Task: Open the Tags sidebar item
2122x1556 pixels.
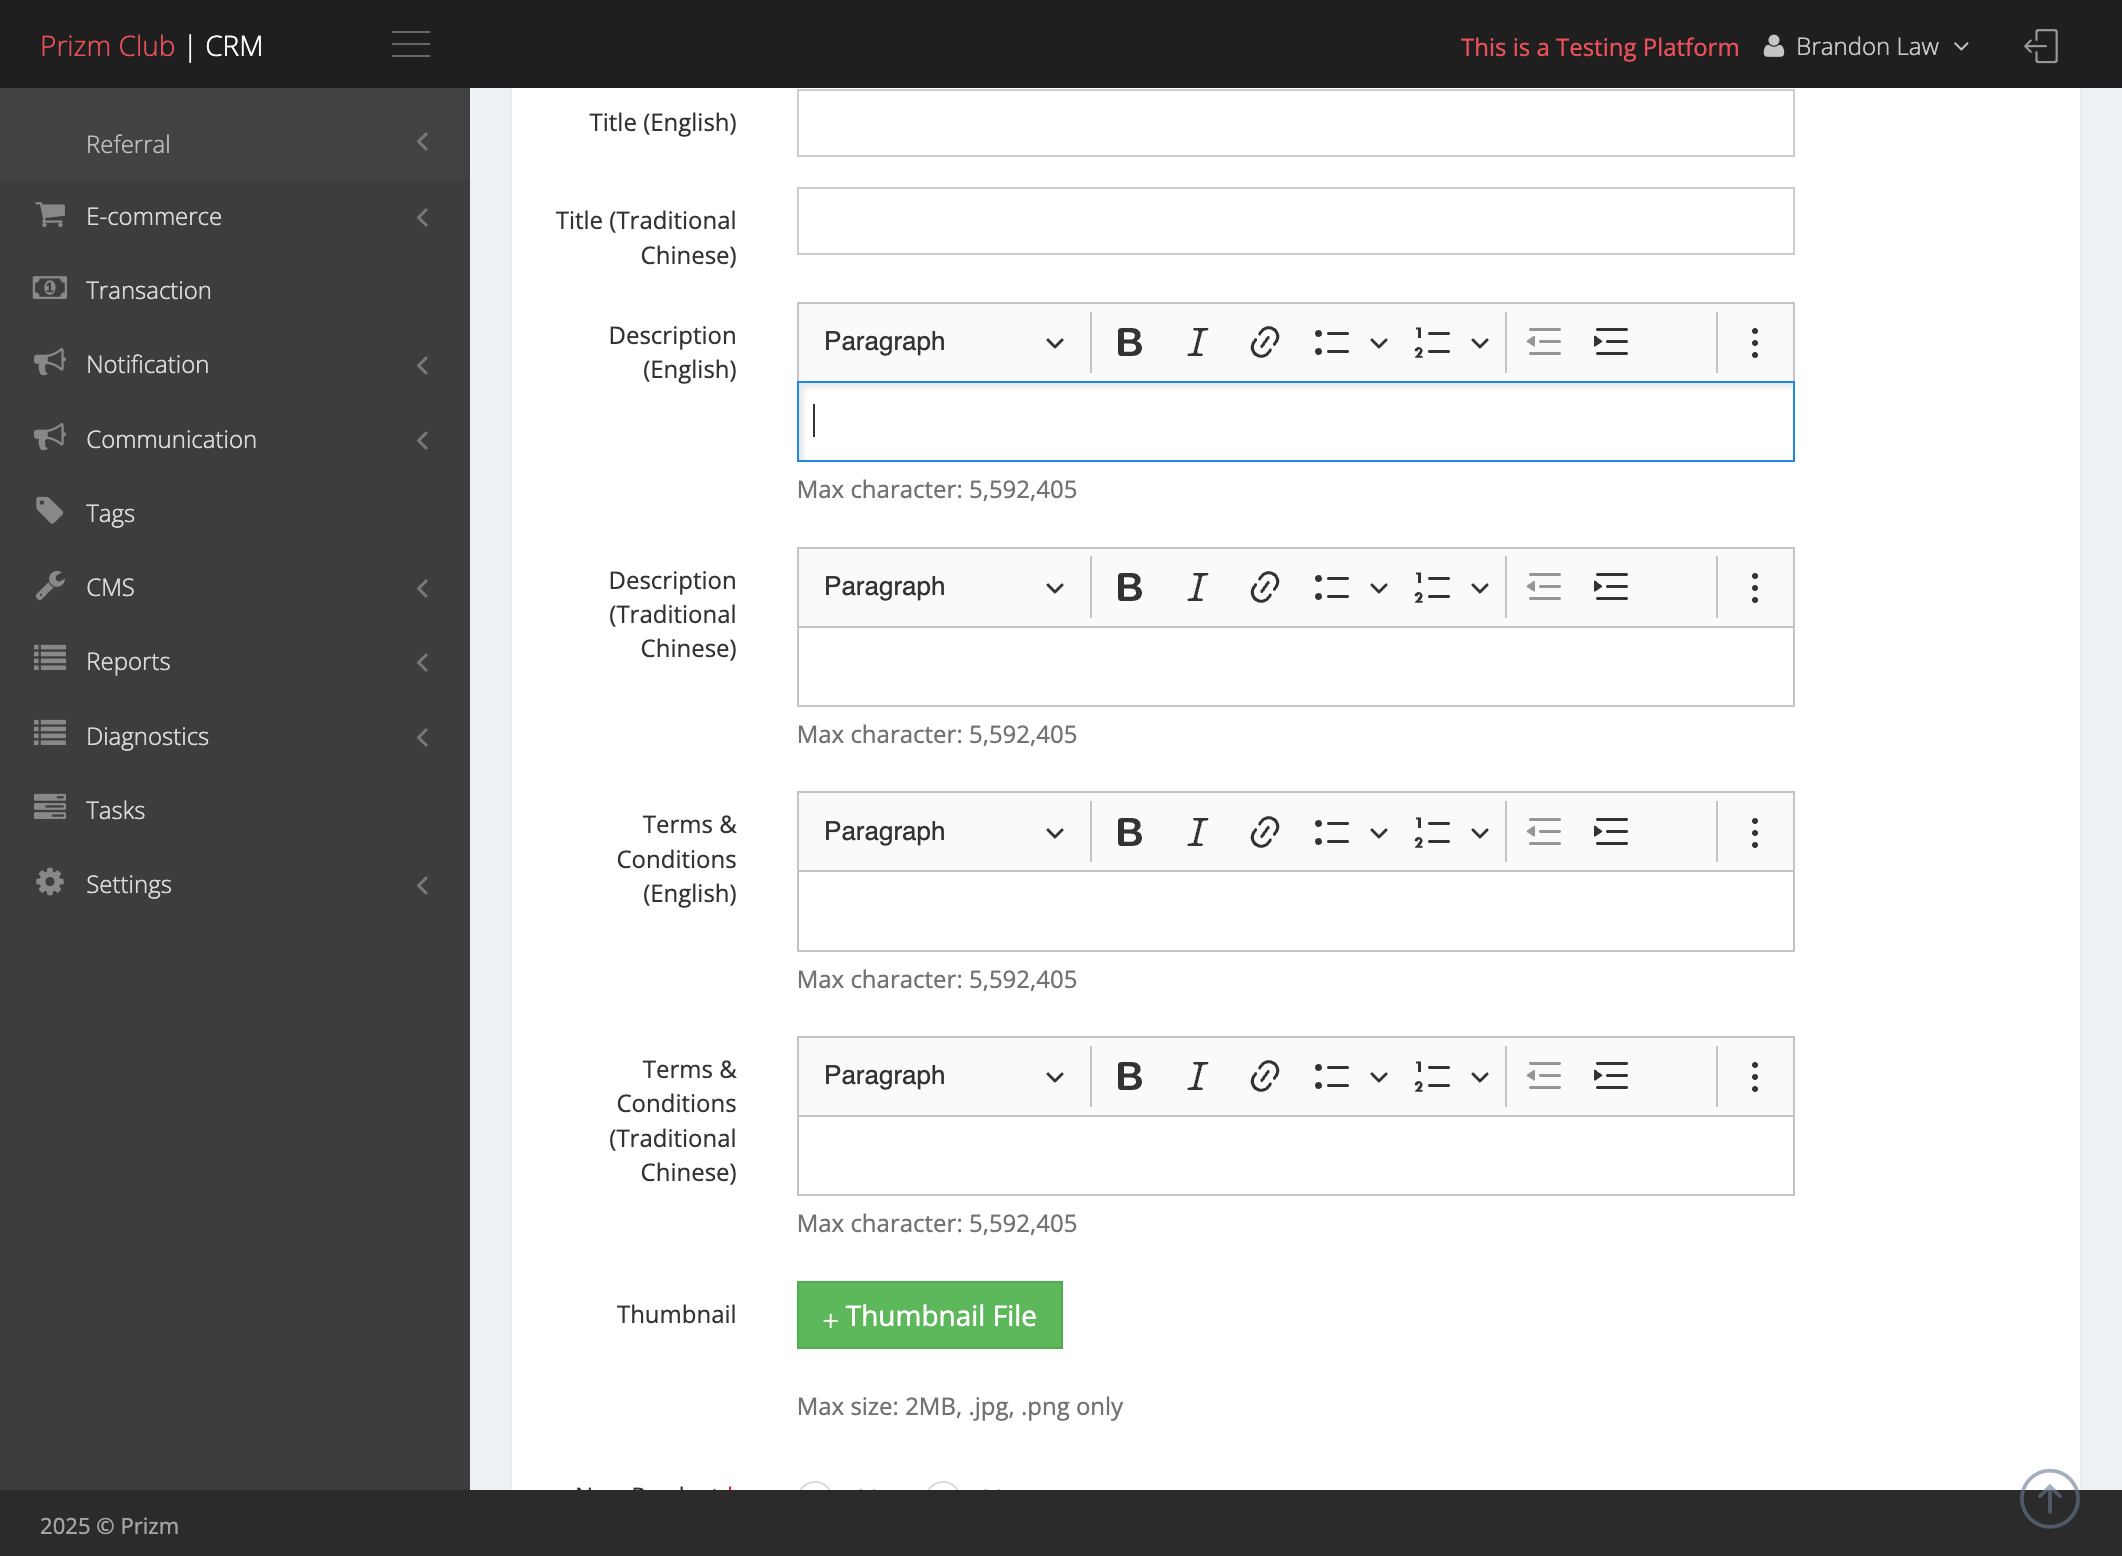Action: 235,513
